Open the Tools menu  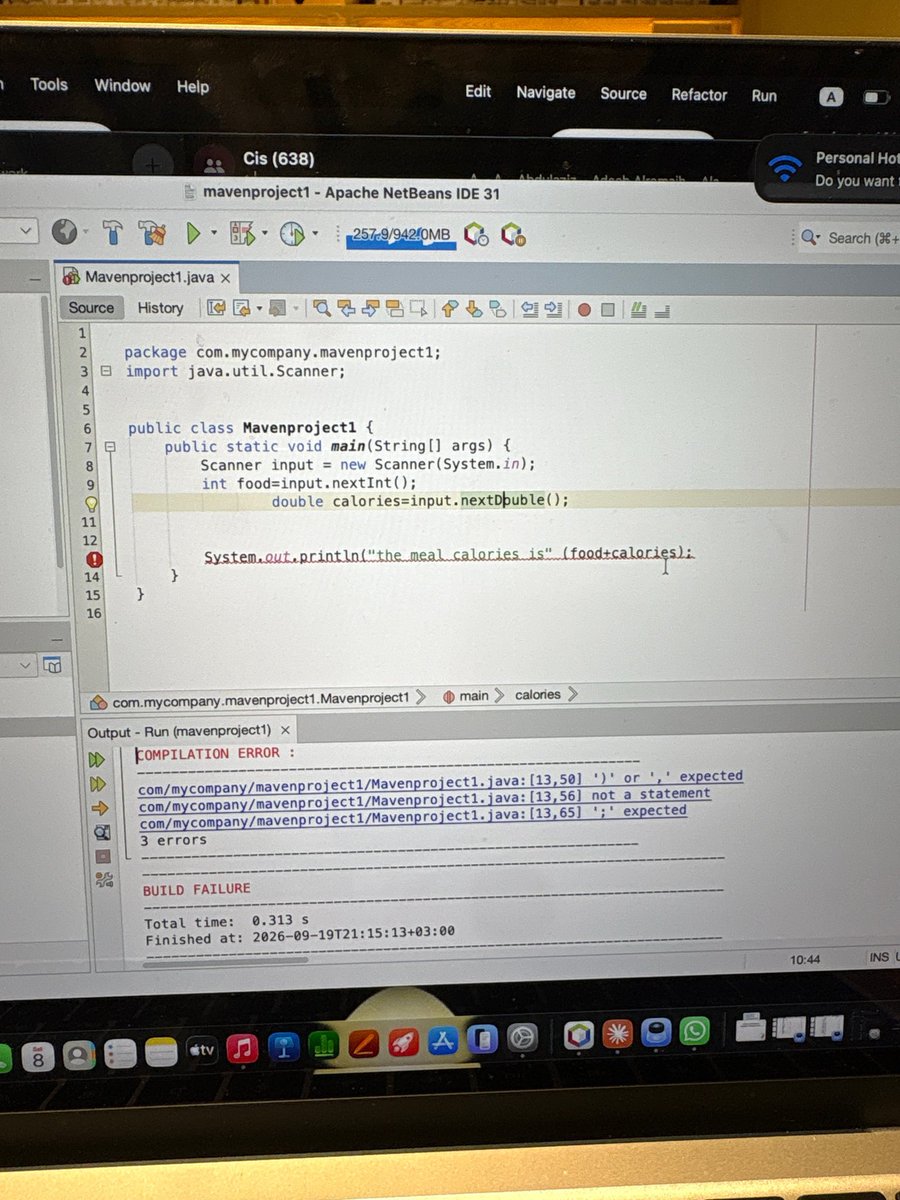[49, 84]
